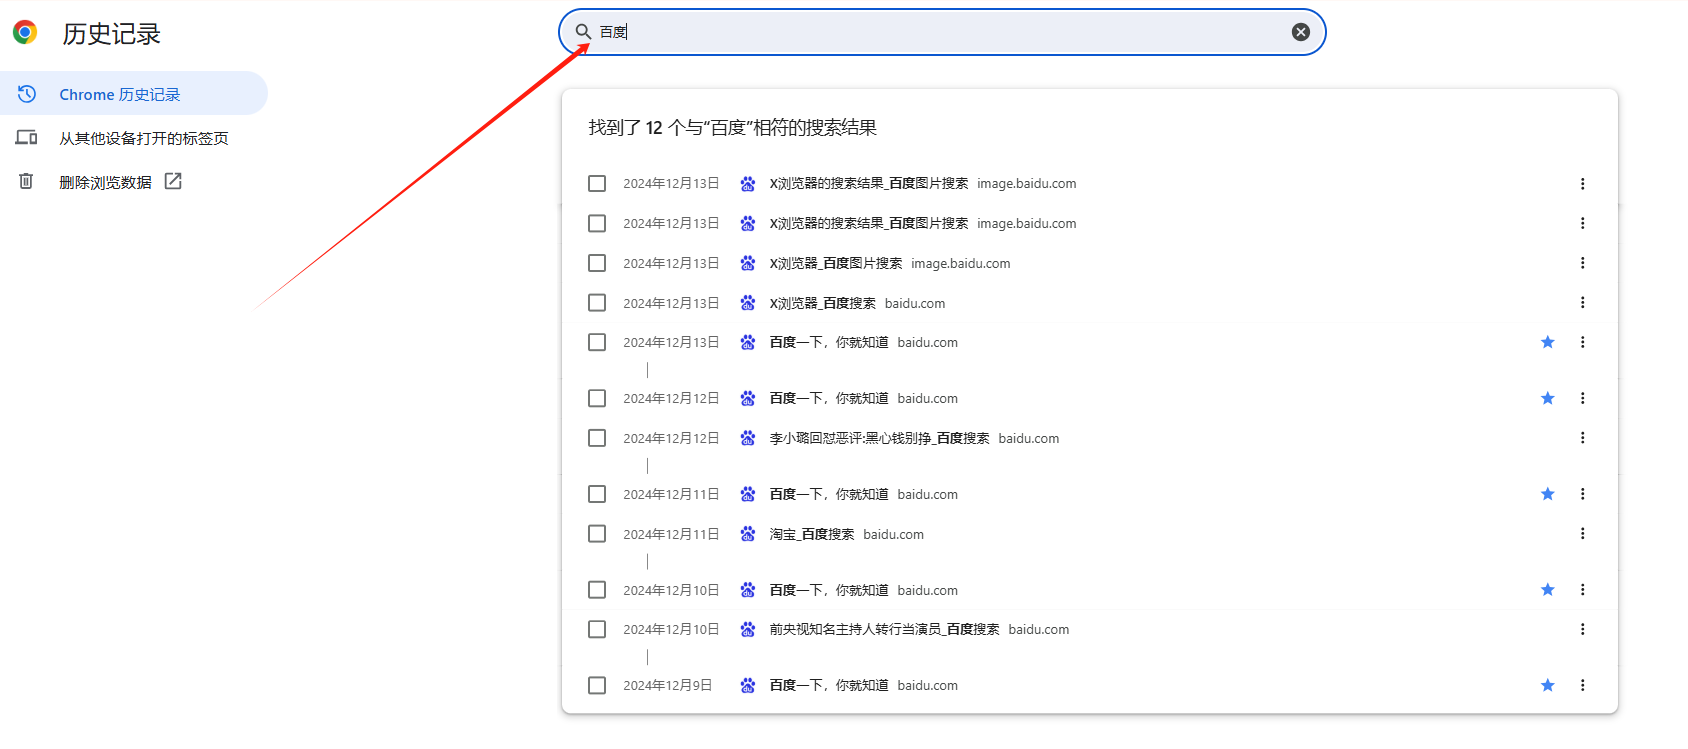This screenshot has height=749, width=1688.
Task: Click into the history search field containing 百度
Action: [x=942, y=32]
